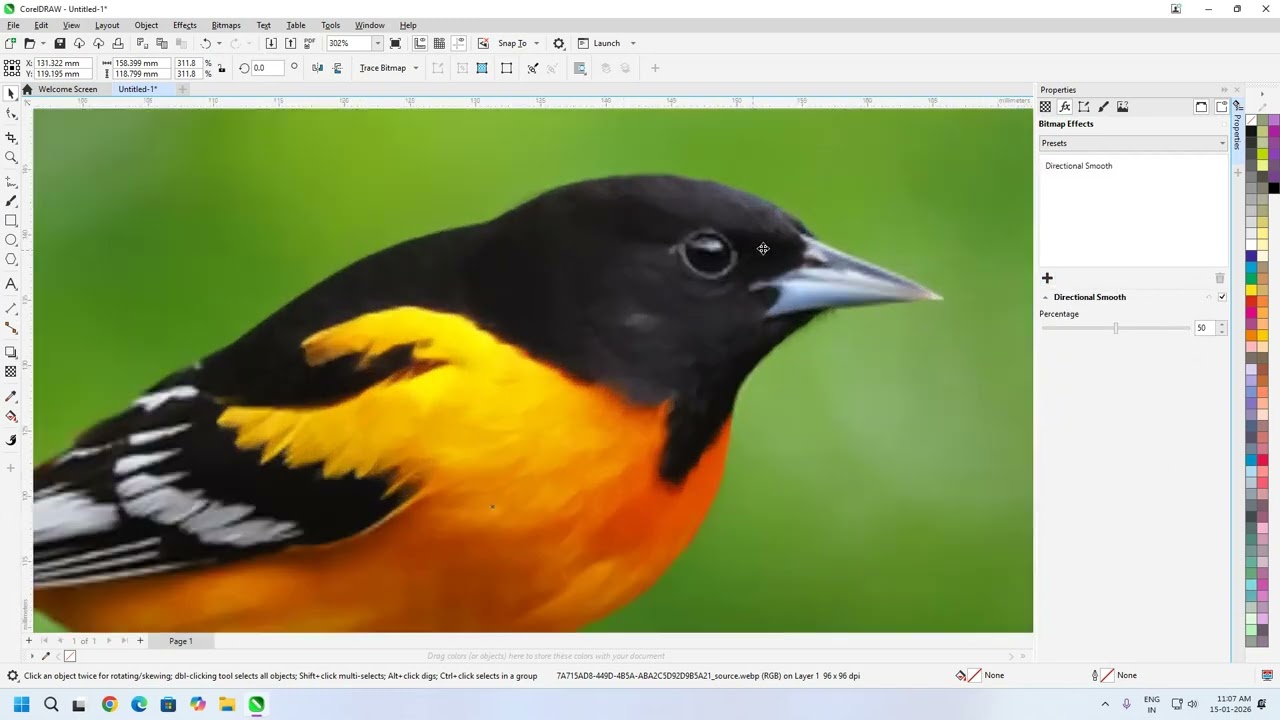The image size is (1280, 720).
Task: Click the Print icon in toolbar
Action: [118, 43]
